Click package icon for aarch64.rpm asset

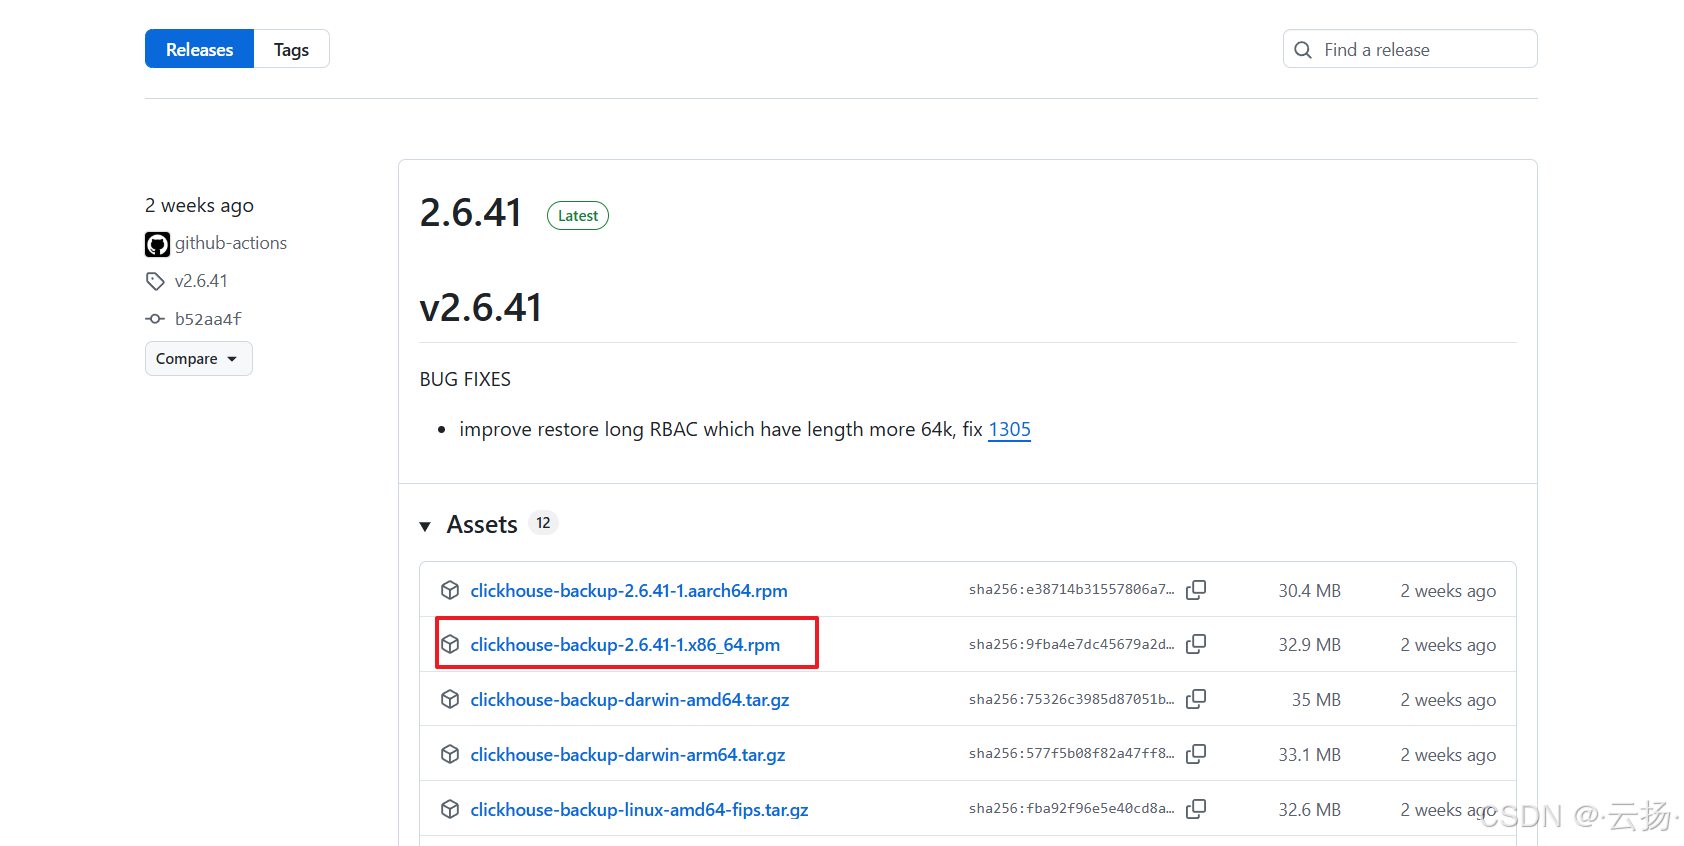tap(450, 590)
